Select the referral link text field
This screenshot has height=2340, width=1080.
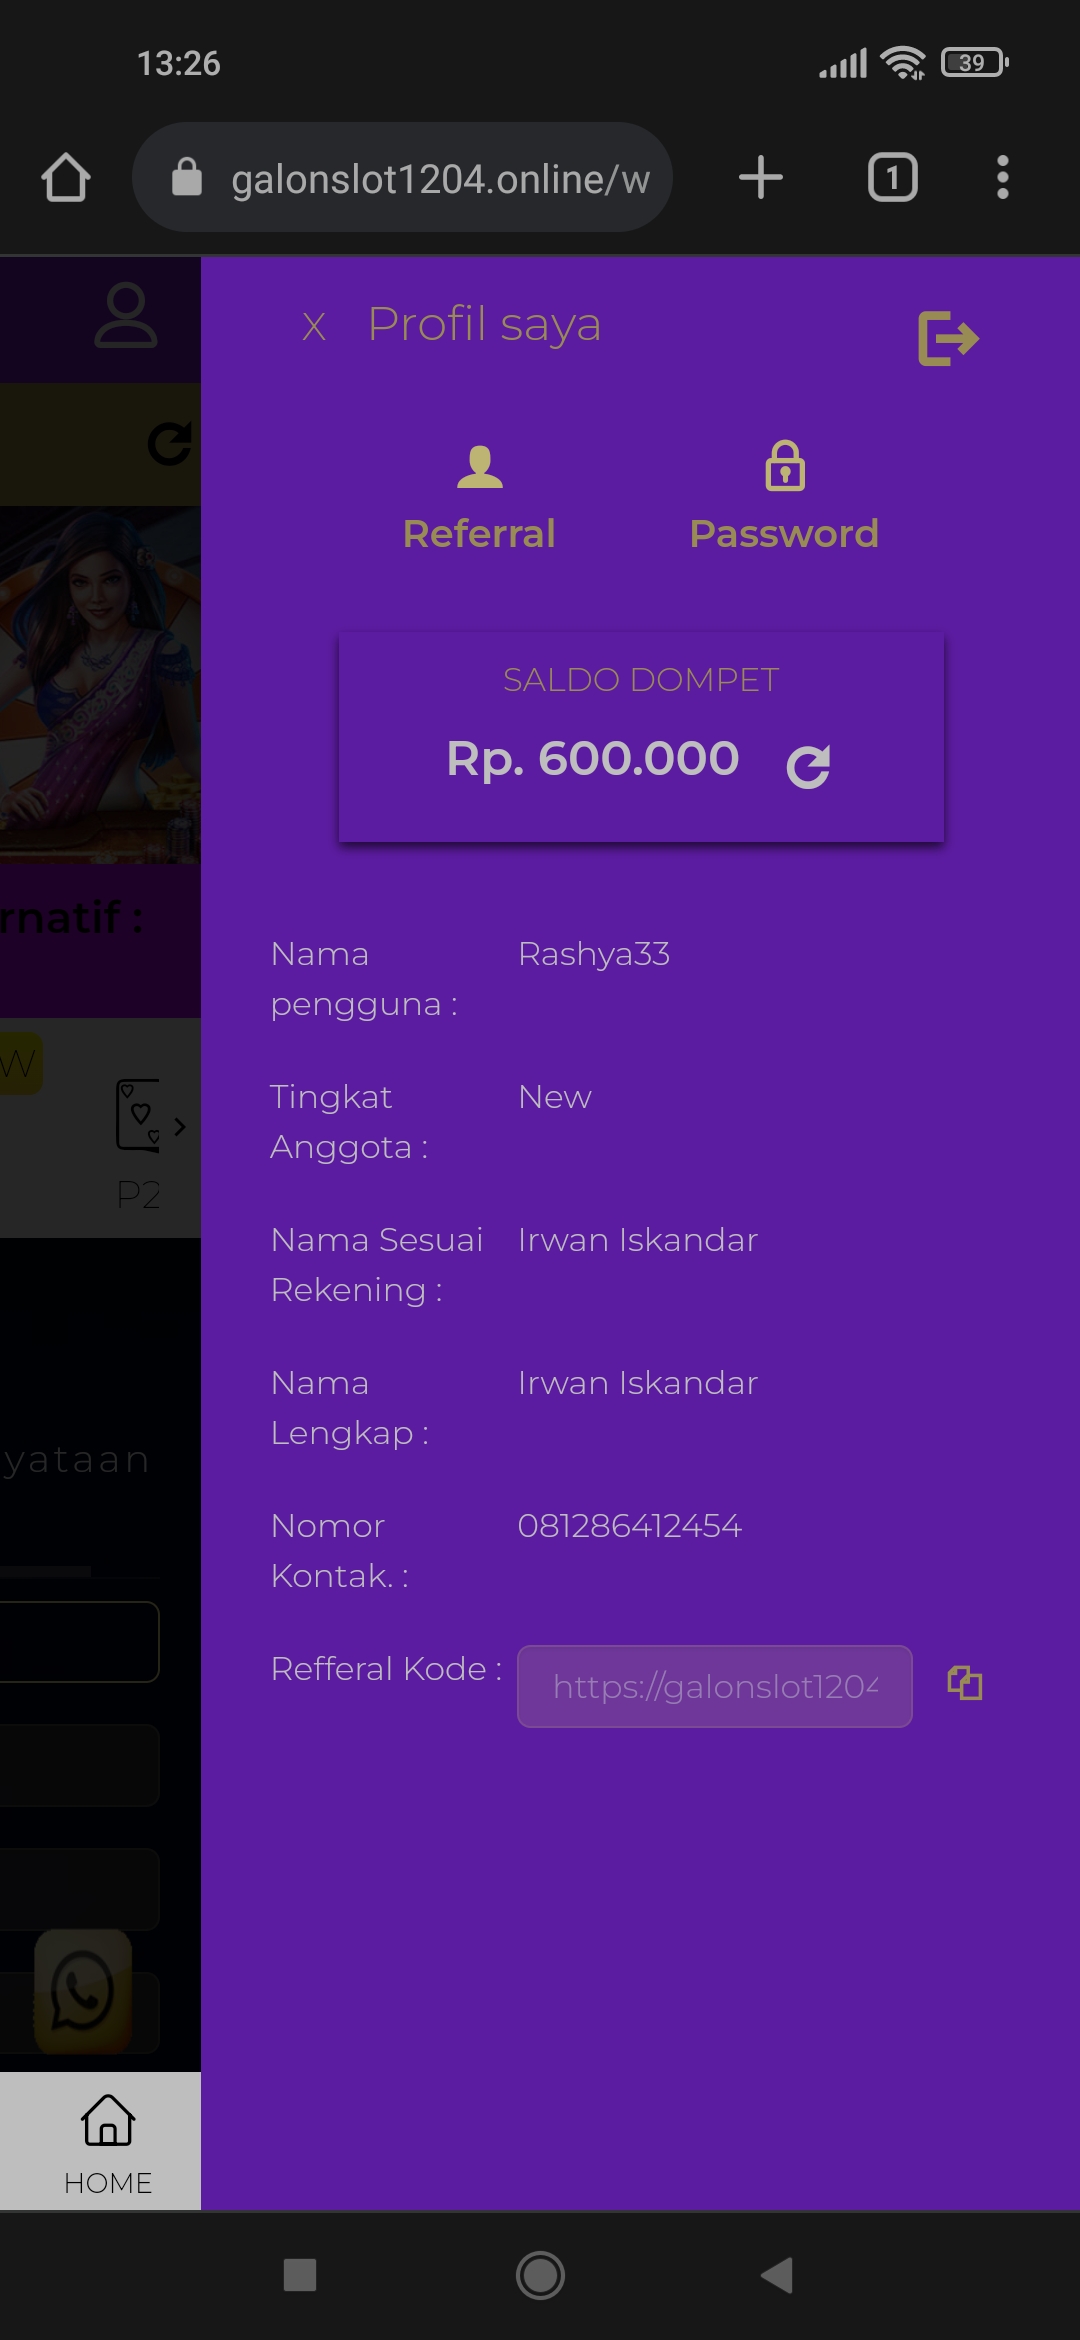coord(714,1686)
